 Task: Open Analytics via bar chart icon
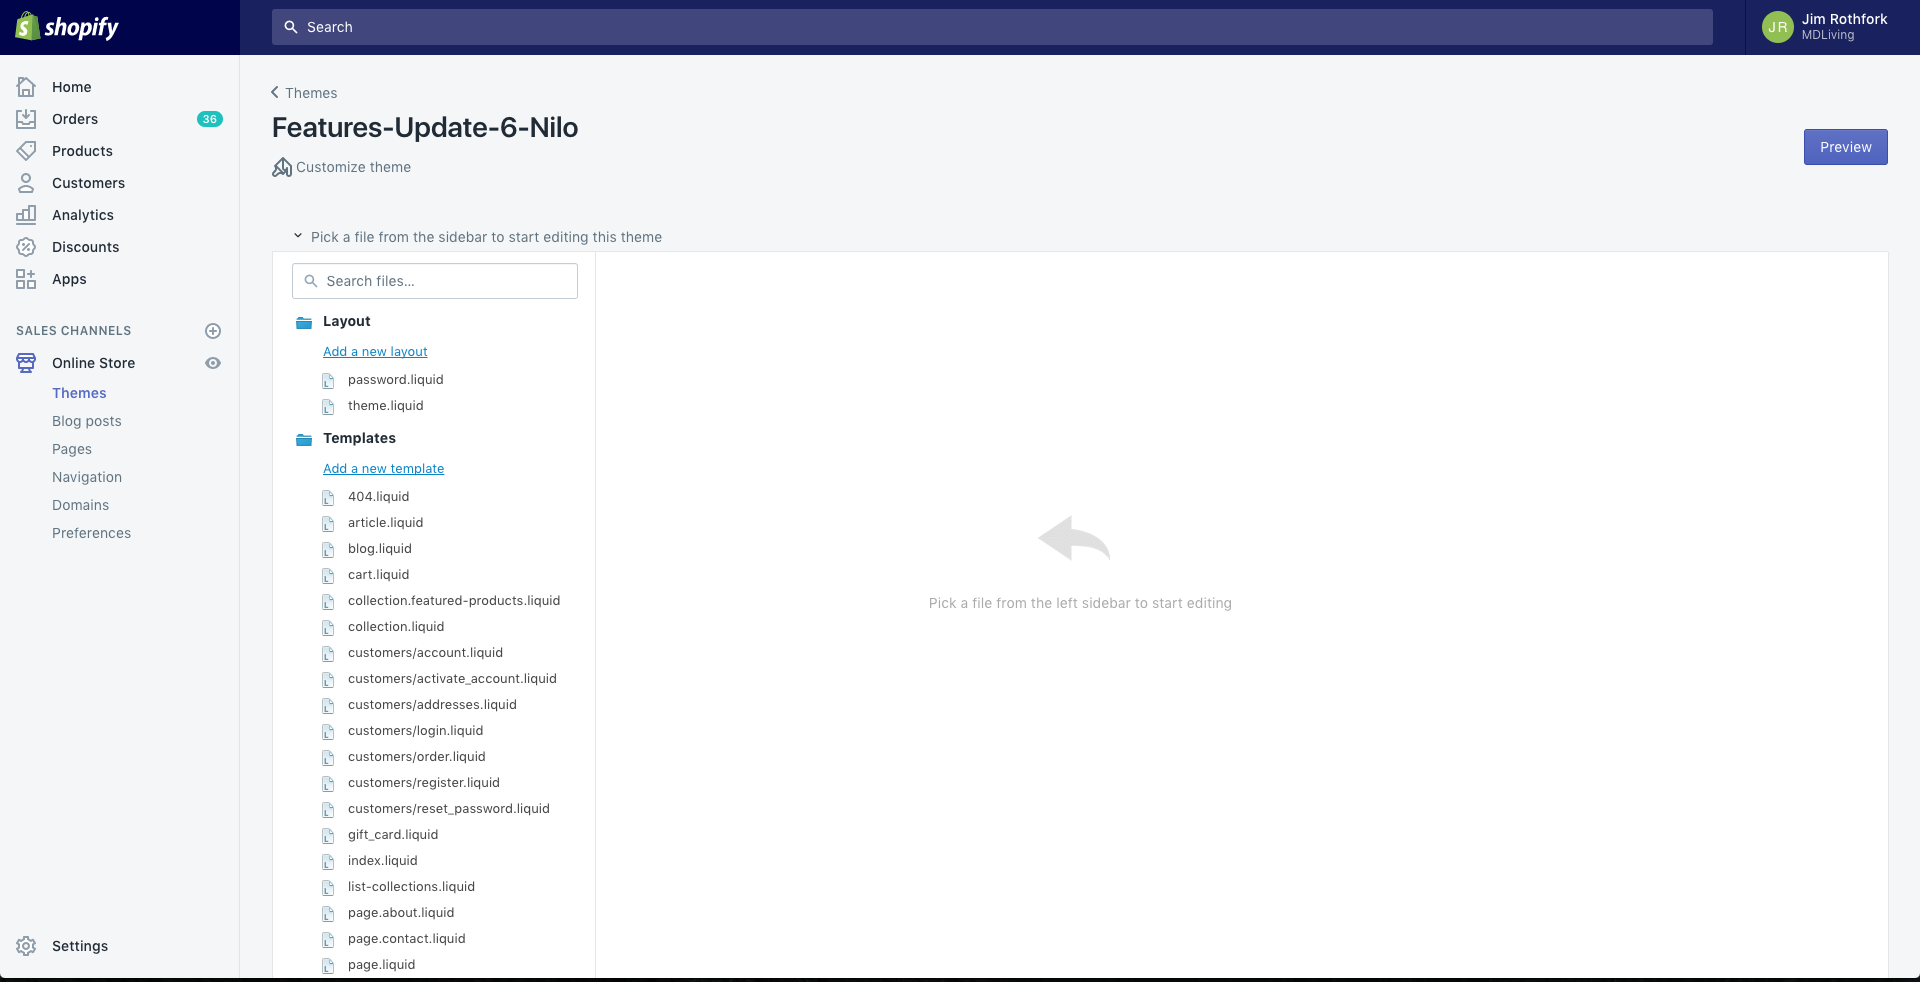pyautogui.click(x=26, y=215)
